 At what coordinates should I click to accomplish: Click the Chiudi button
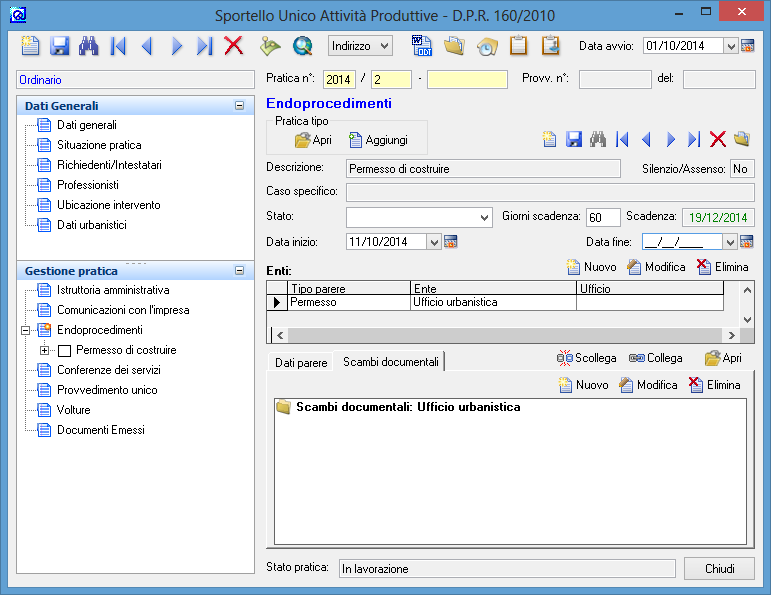(719, 568)
